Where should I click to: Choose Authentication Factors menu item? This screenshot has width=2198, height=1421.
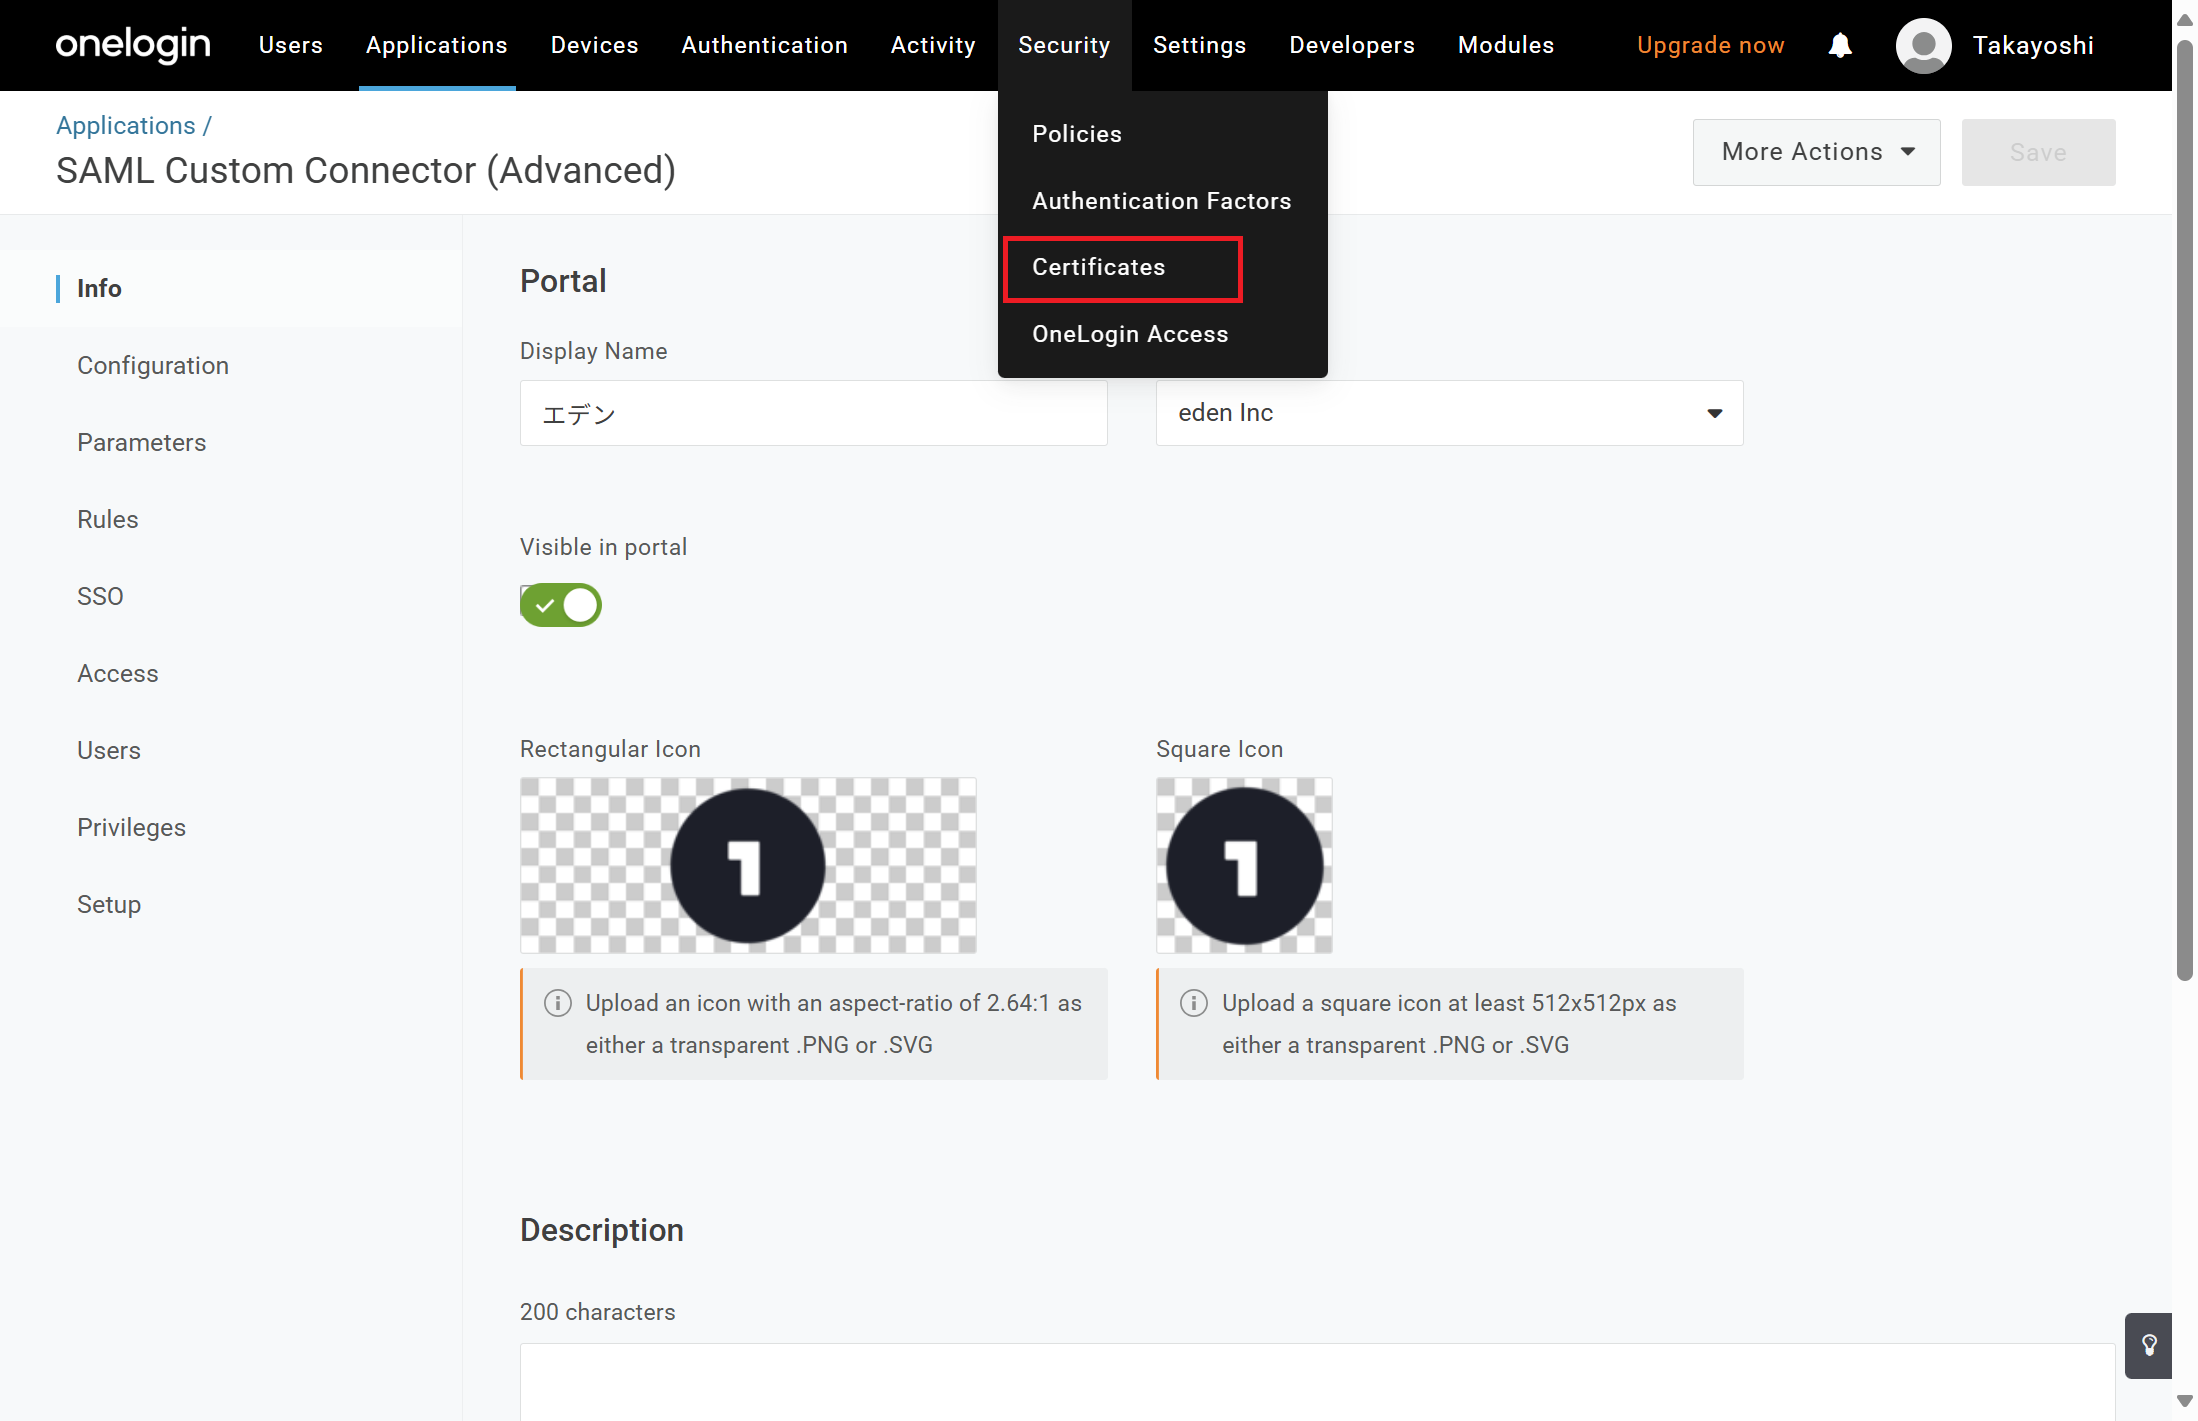coord(1161,201)
